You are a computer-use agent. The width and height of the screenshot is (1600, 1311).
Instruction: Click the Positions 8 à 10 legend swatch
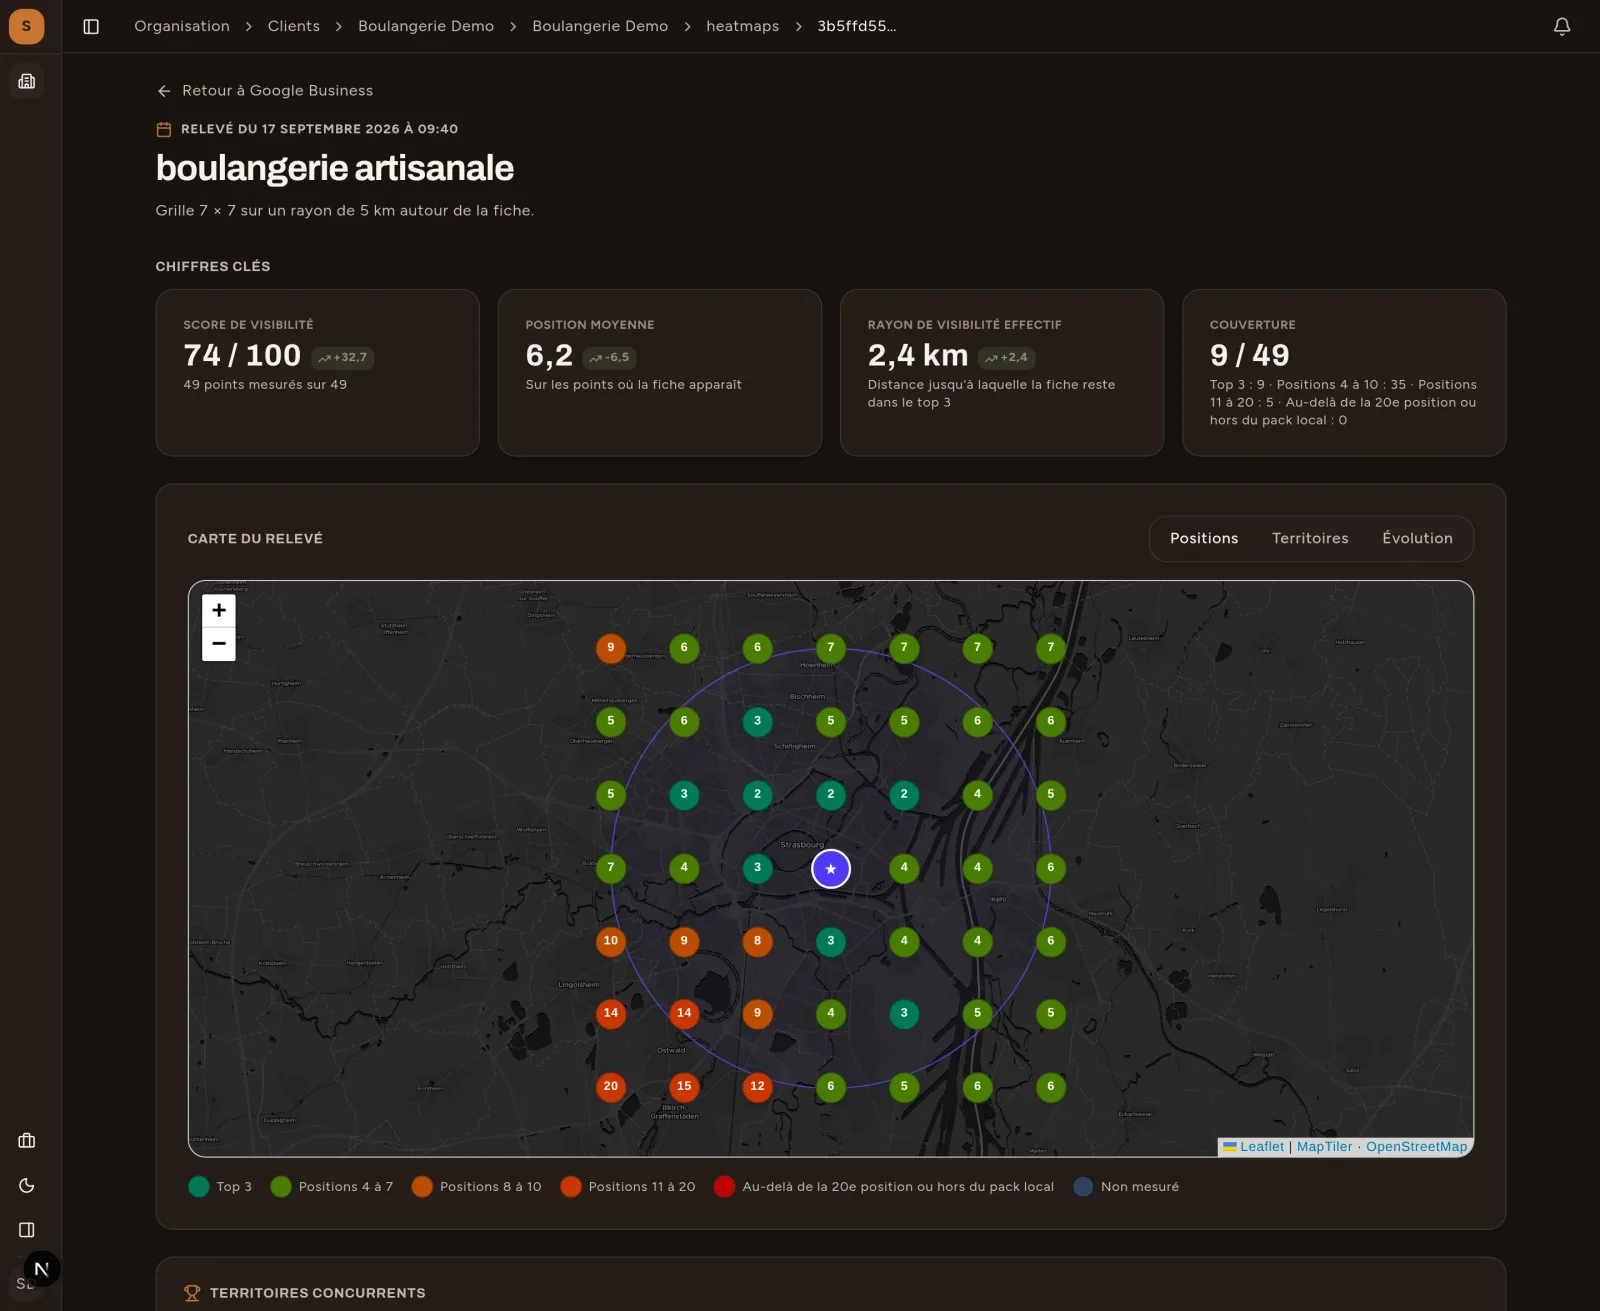422,1187
